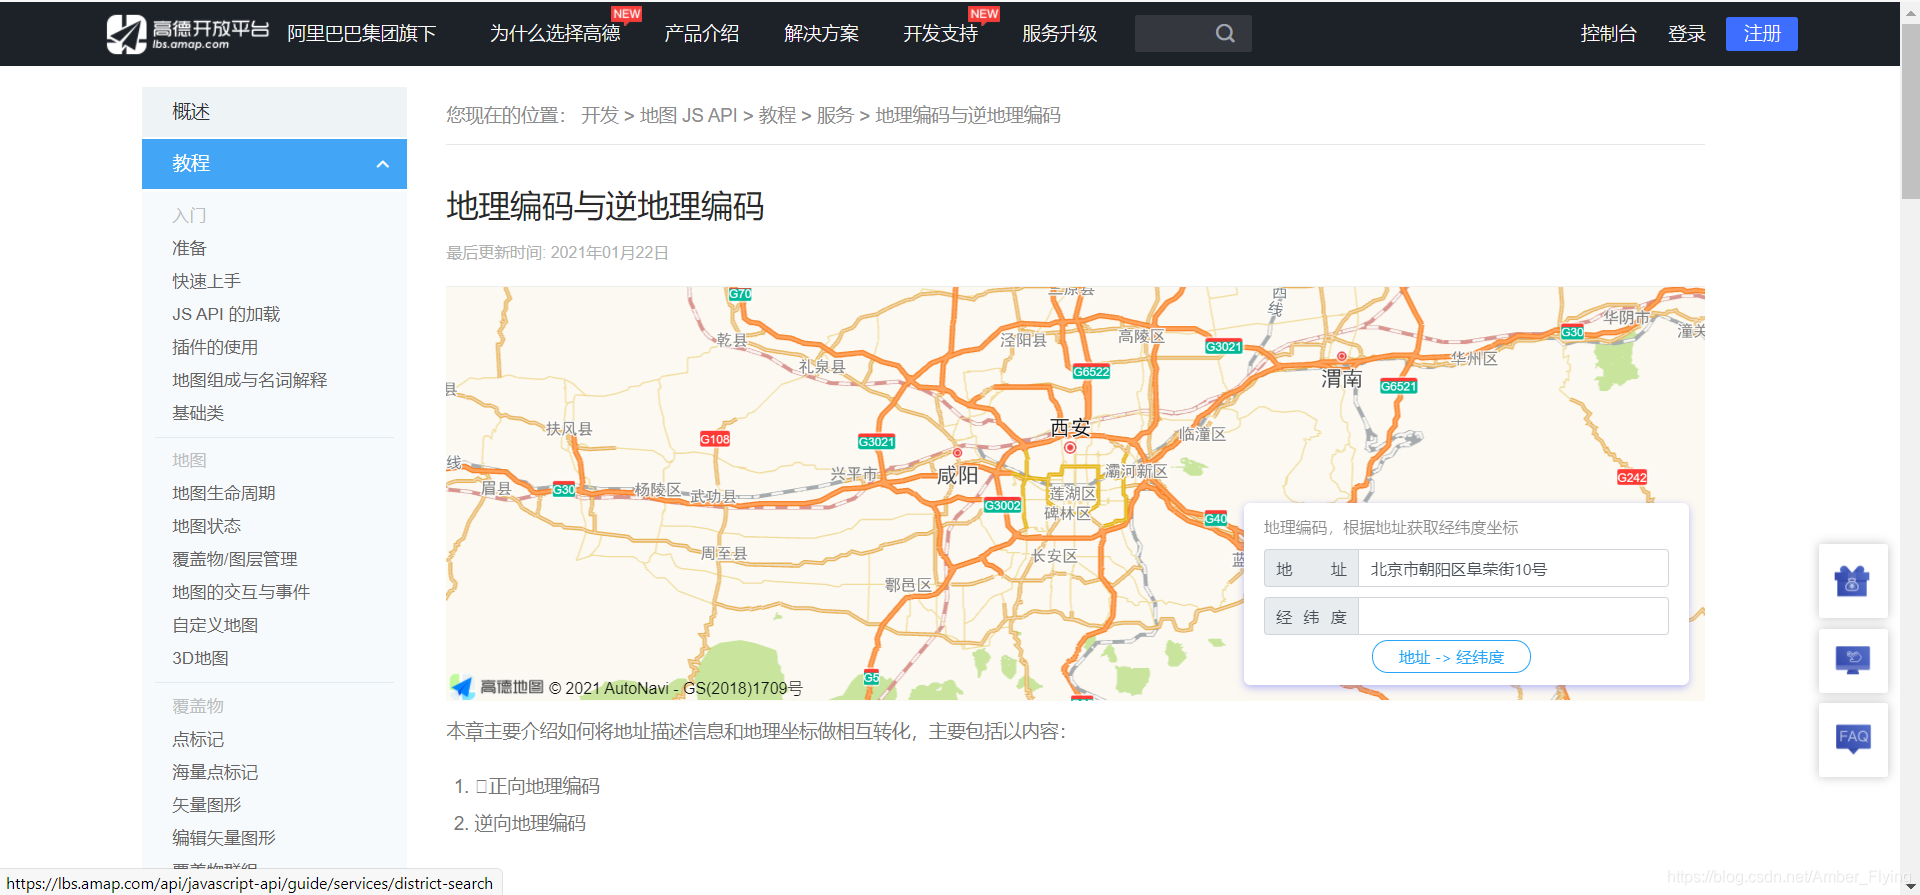Click G6522 highway badge on map
Screen dimensions: 1920x895
[1091, 372]
